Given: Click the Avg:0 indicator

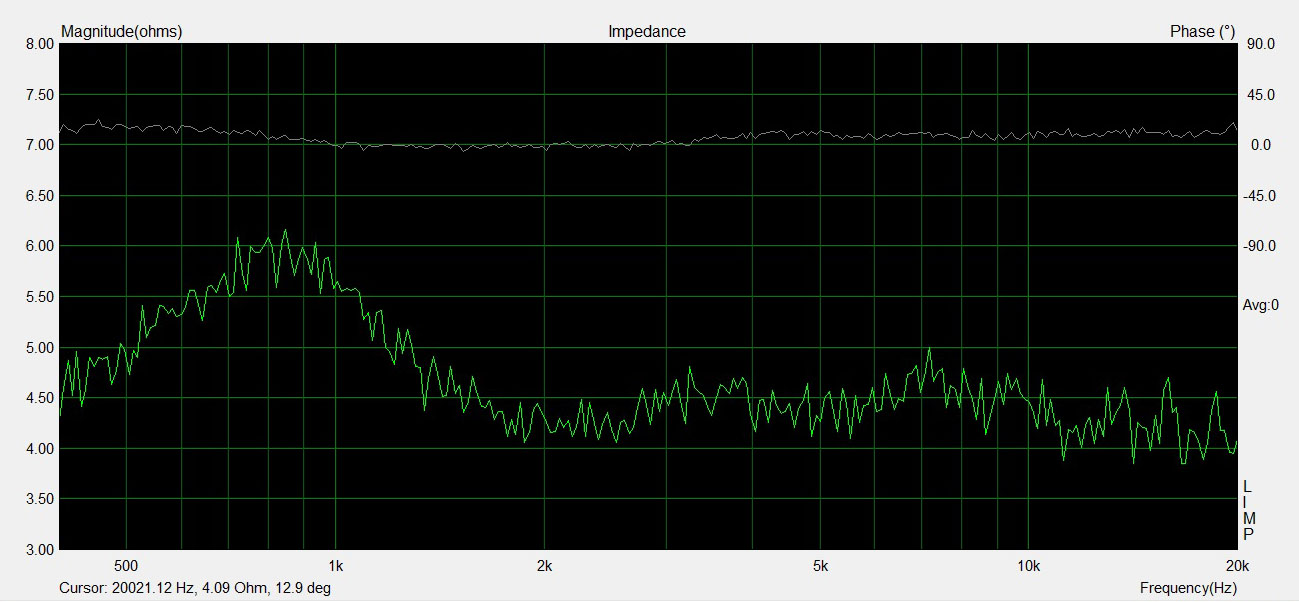Looking at the screenshot, I should click(1261, 305).
